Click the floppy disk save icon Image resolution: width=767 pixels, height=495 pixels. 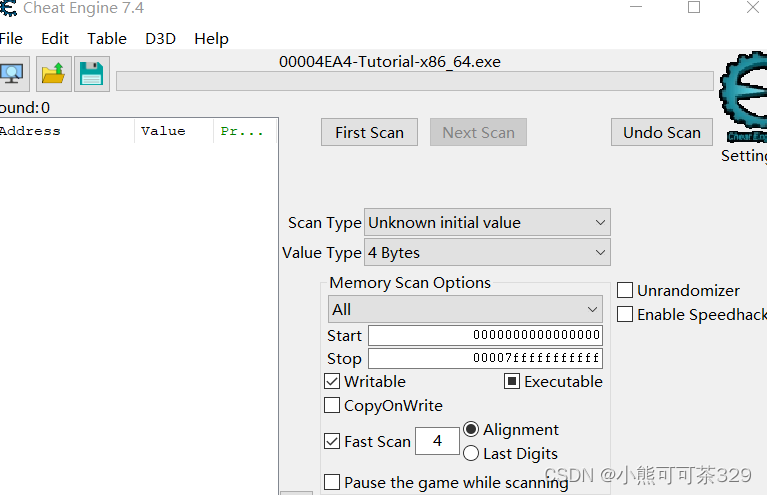tap(91, 74)
